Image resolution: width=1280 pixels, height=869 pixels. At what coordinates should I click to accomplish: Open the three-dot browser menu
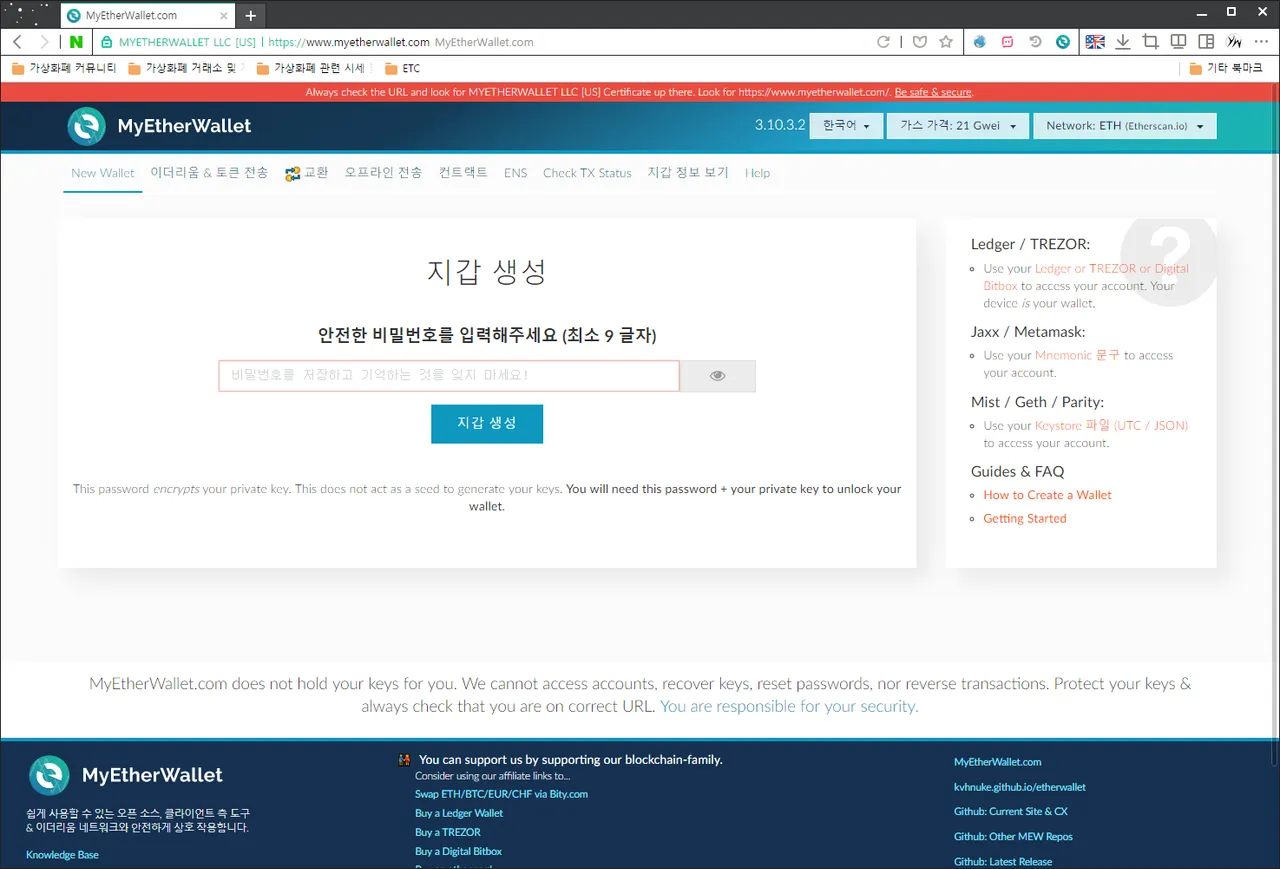pyautogui.click(x=1262, y=42)
